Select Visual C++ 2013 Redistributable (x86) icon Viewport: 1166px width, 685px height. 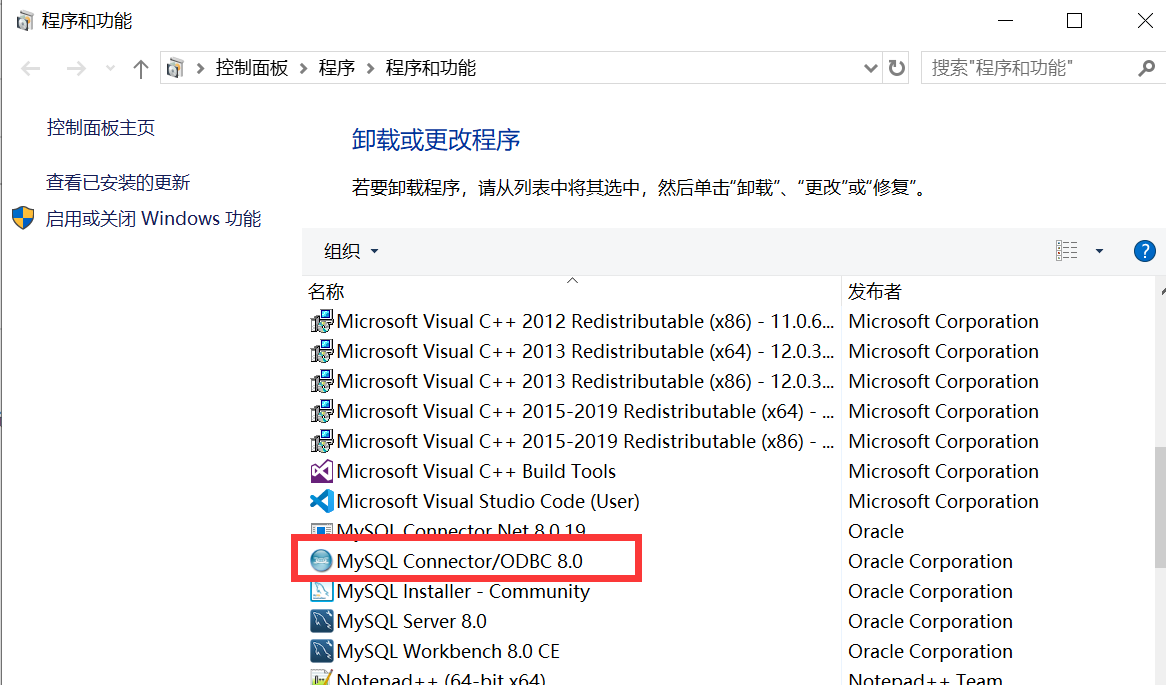[x=321, y=382]
